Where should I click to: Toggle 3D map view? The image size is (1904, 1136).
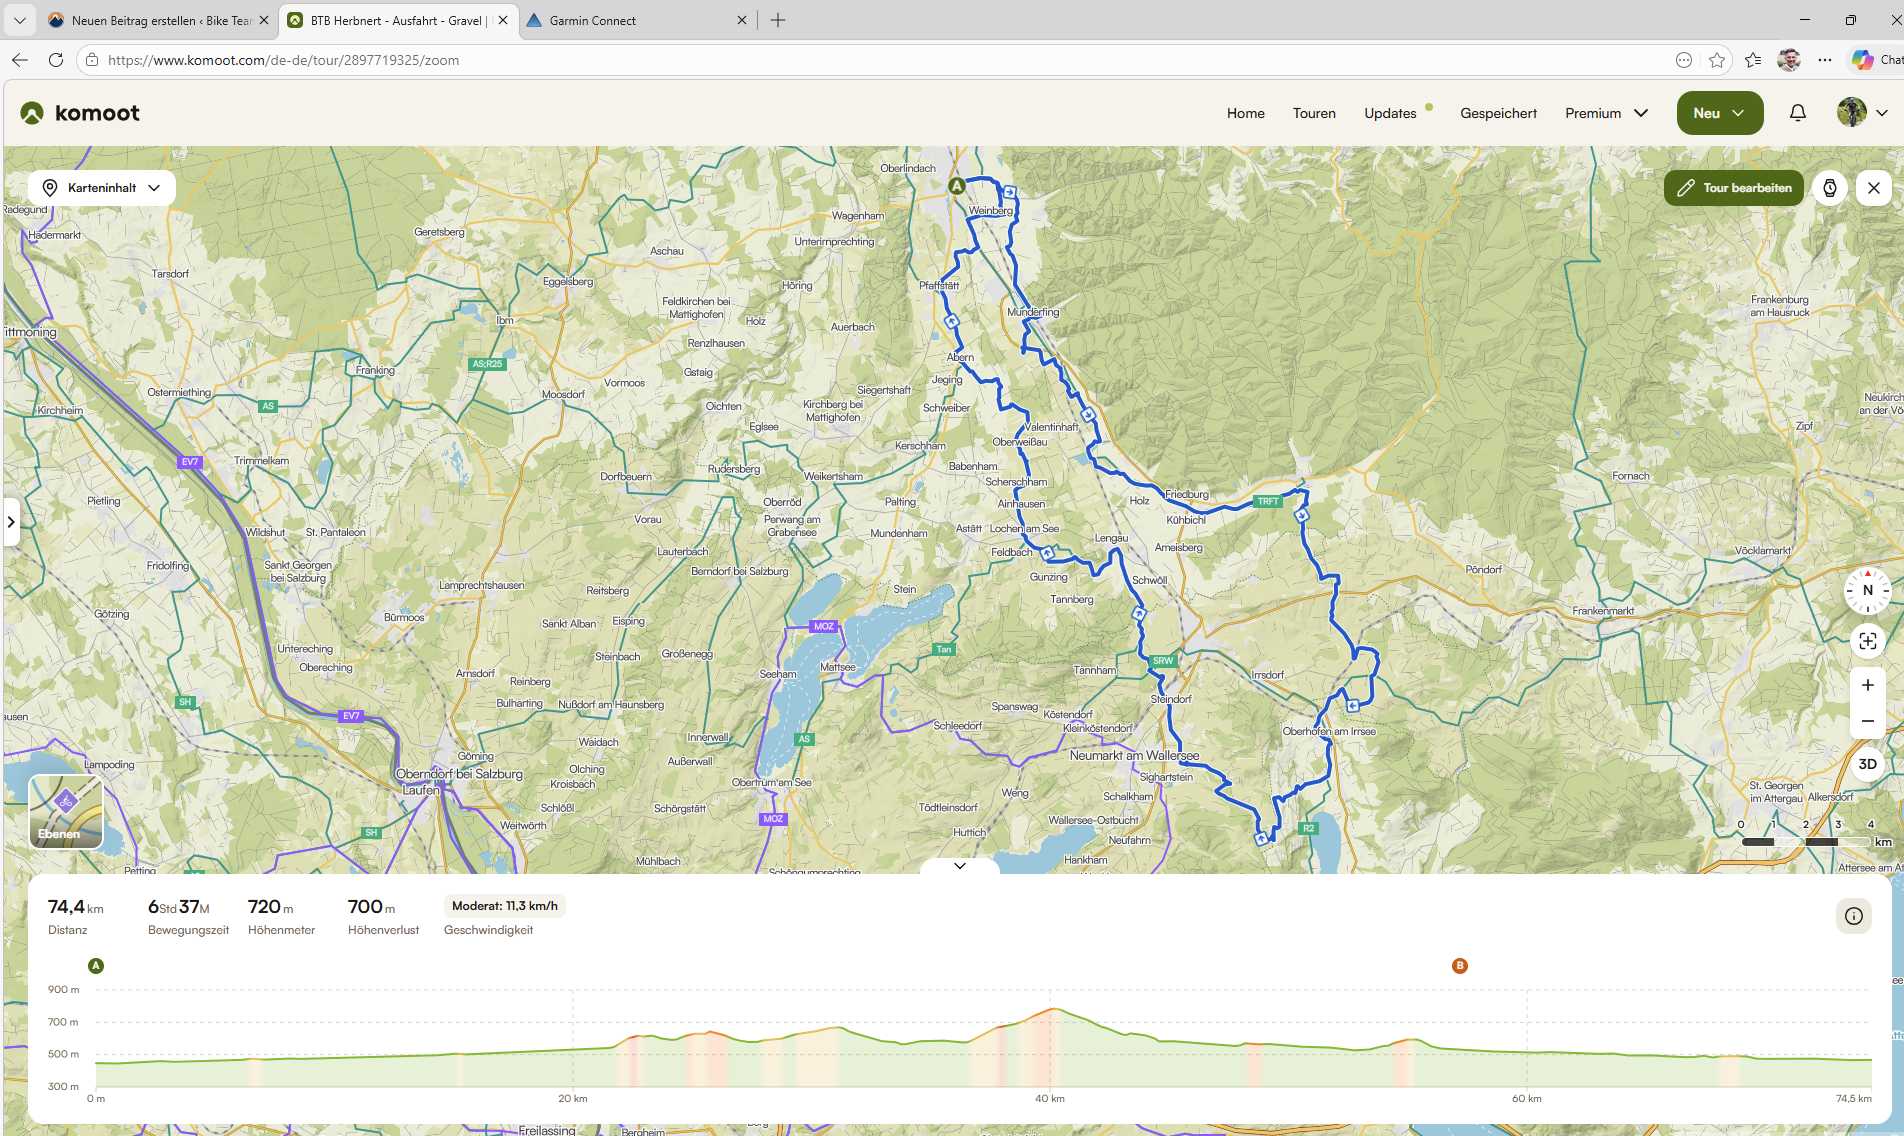click(1866, 764)
